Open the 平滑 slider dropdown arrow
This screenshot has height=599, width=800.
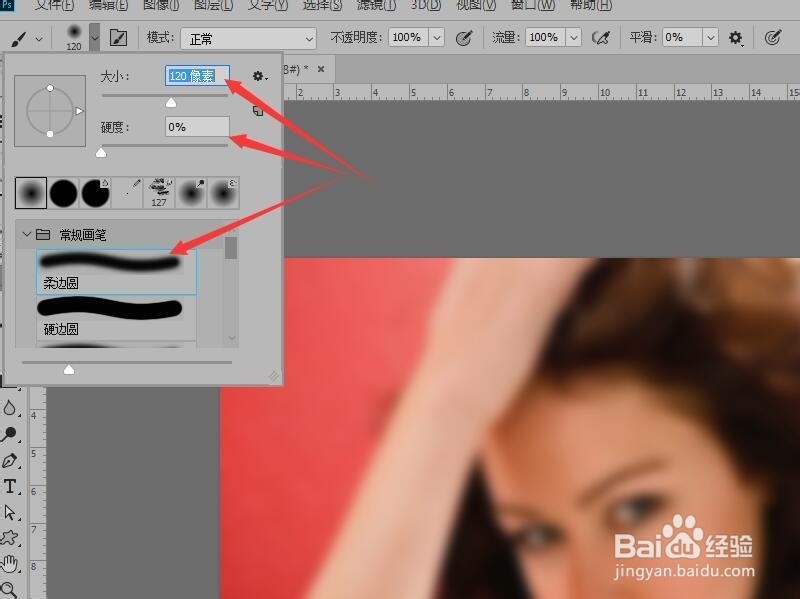[710, 38]
